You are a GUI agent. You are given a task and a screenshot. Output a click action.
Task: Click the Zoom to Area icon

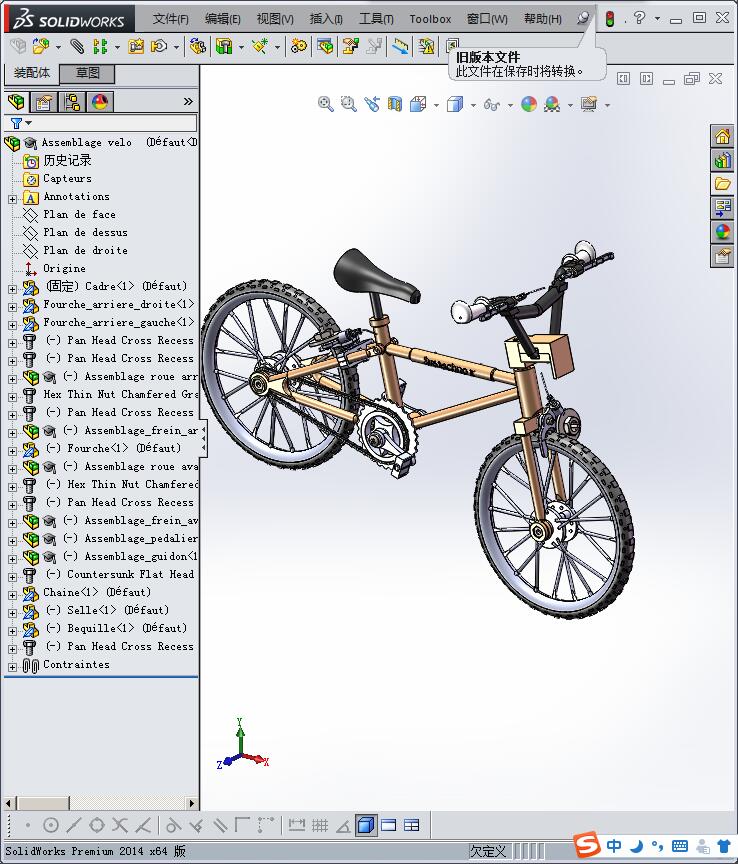tap(348, 104)
